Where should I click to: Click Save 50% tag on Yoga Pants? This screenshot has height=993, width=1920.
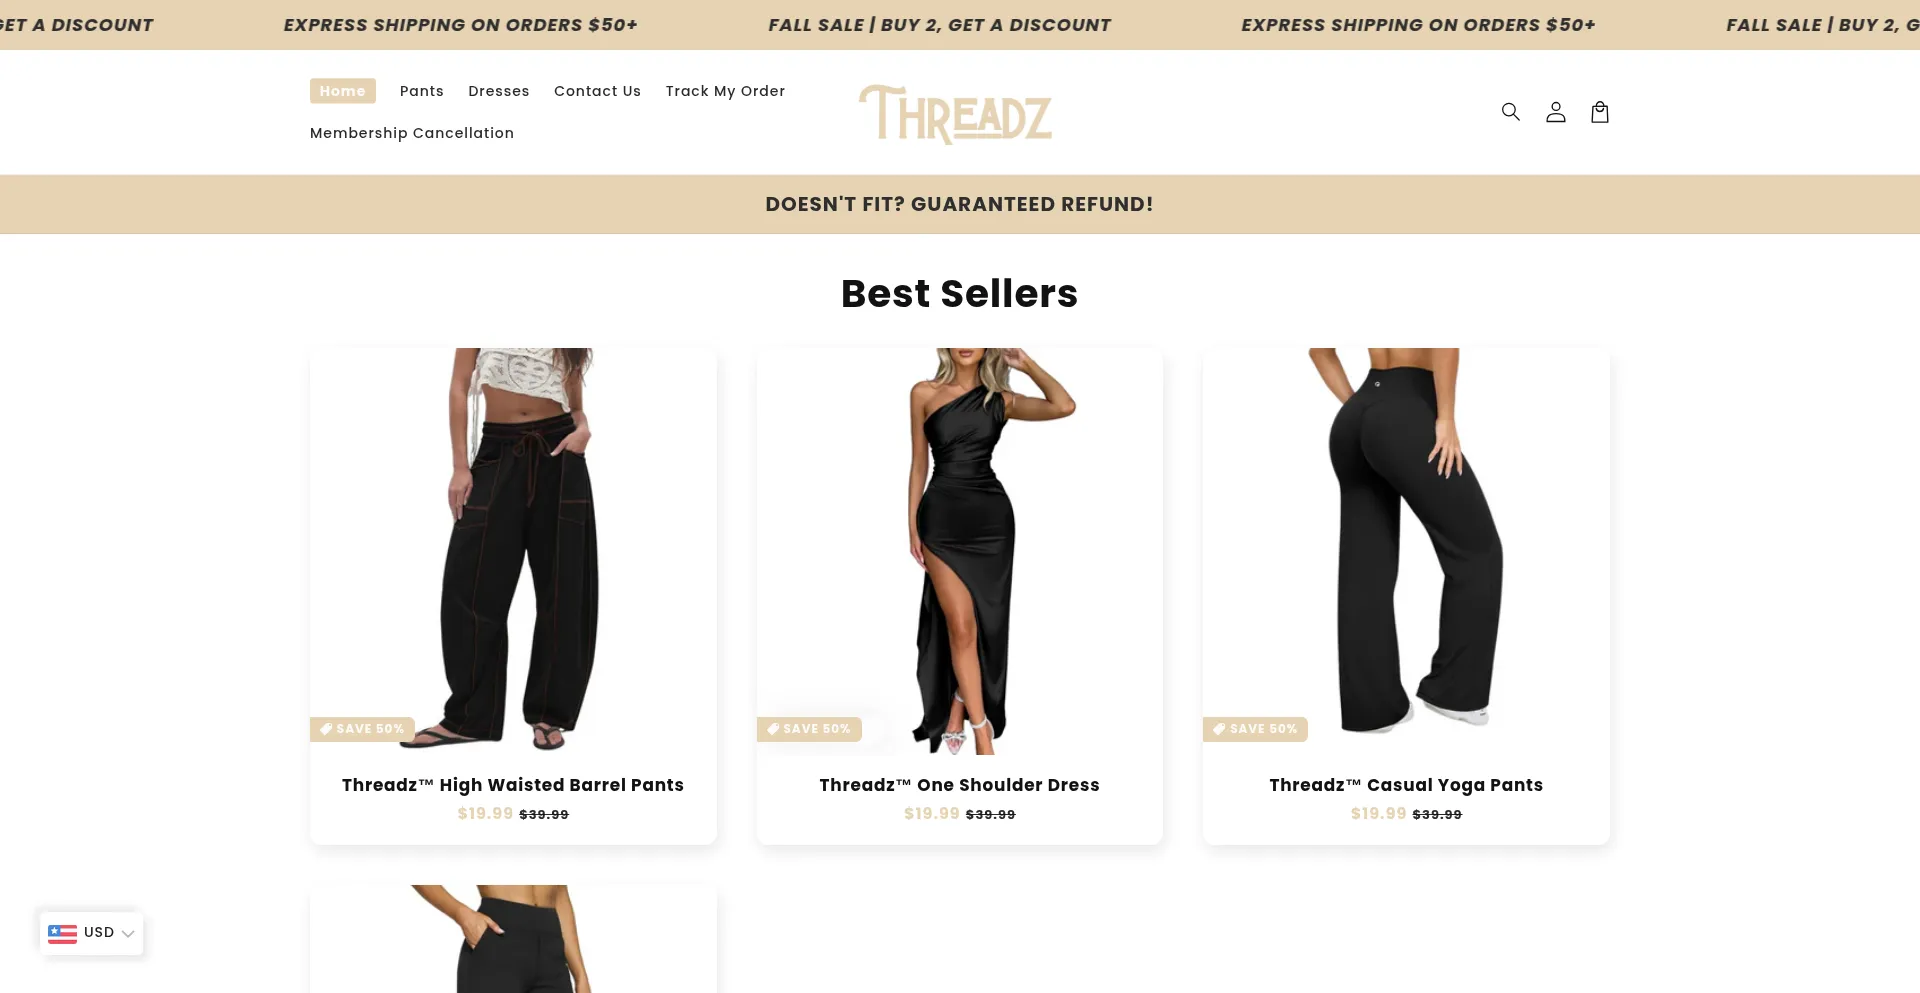pos(1255,729)
